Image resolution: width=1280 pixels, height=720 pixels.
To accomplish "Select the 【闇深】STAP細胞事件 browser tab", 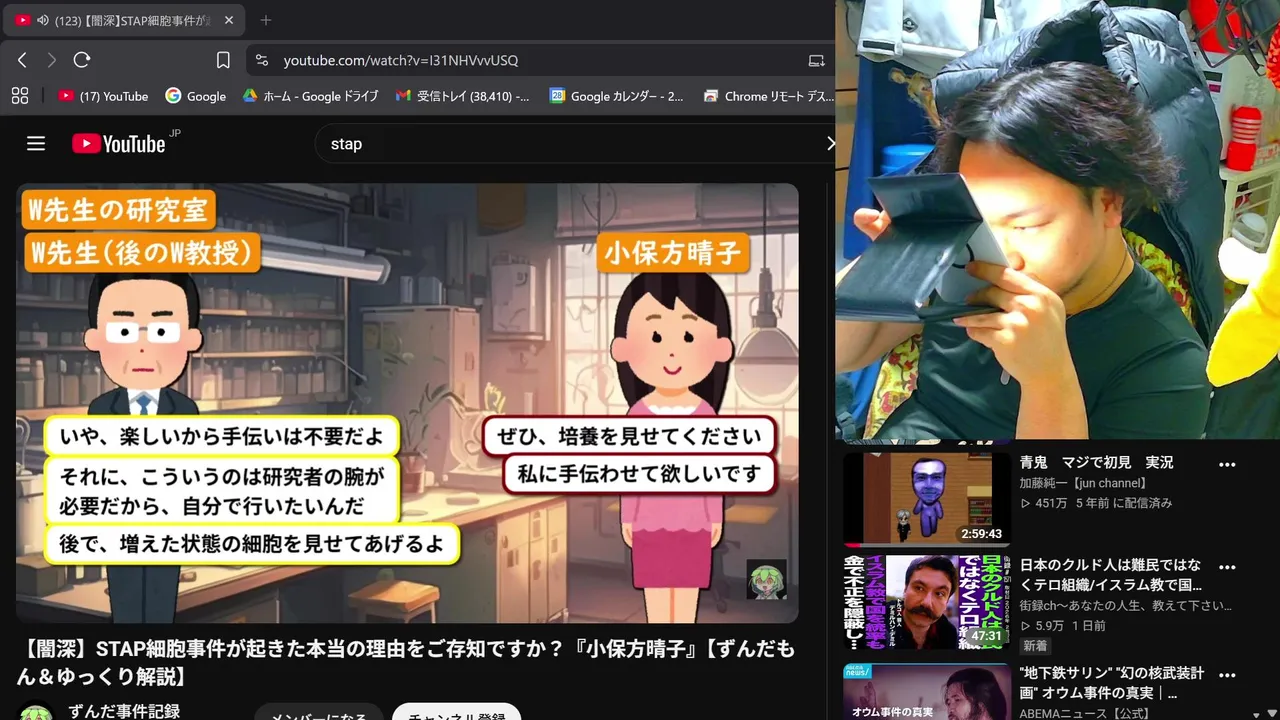I will point(124,20).
